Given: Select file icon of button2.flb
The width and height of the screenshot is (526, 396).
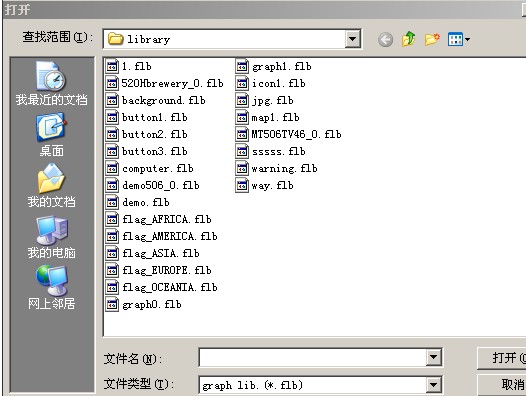Looking at the screenshot, I should (112, 134).
